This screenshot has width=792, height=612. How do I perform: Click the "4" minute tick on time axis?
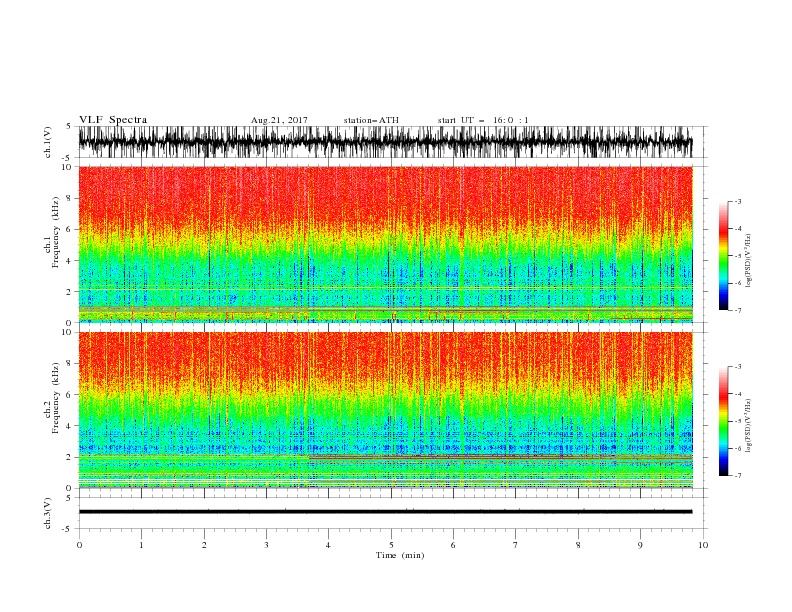328,545
